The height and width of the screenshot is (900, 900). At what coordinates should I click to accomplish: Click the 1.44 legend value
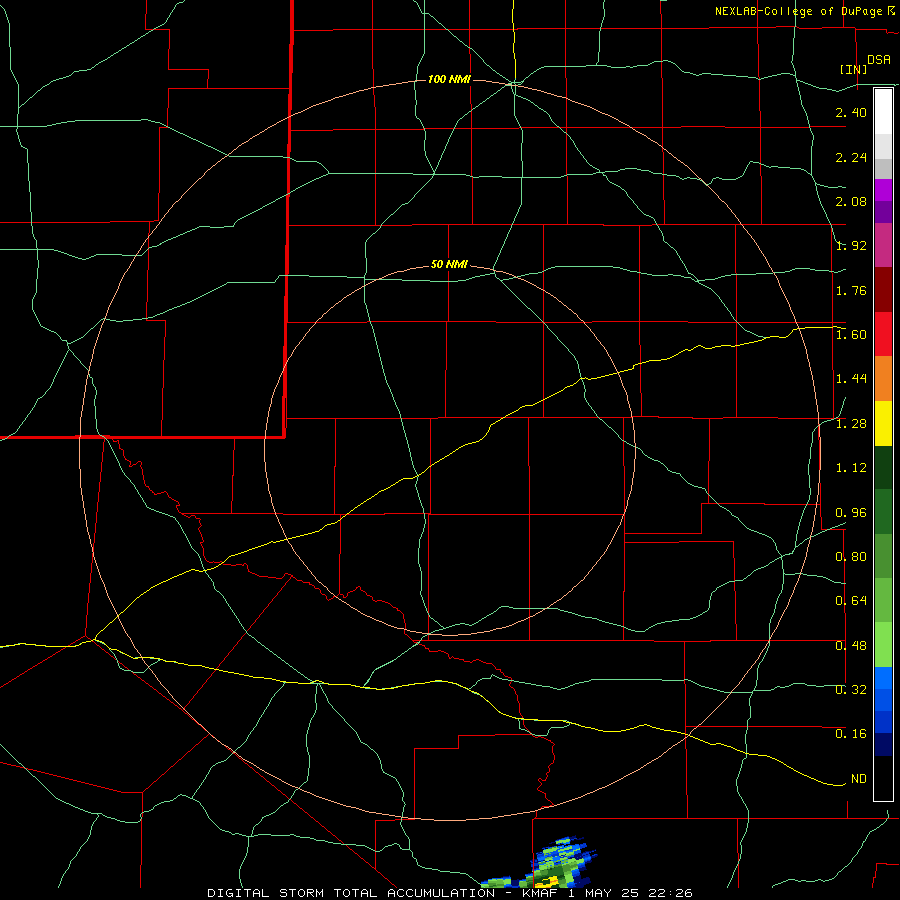[x=851, y=379]
